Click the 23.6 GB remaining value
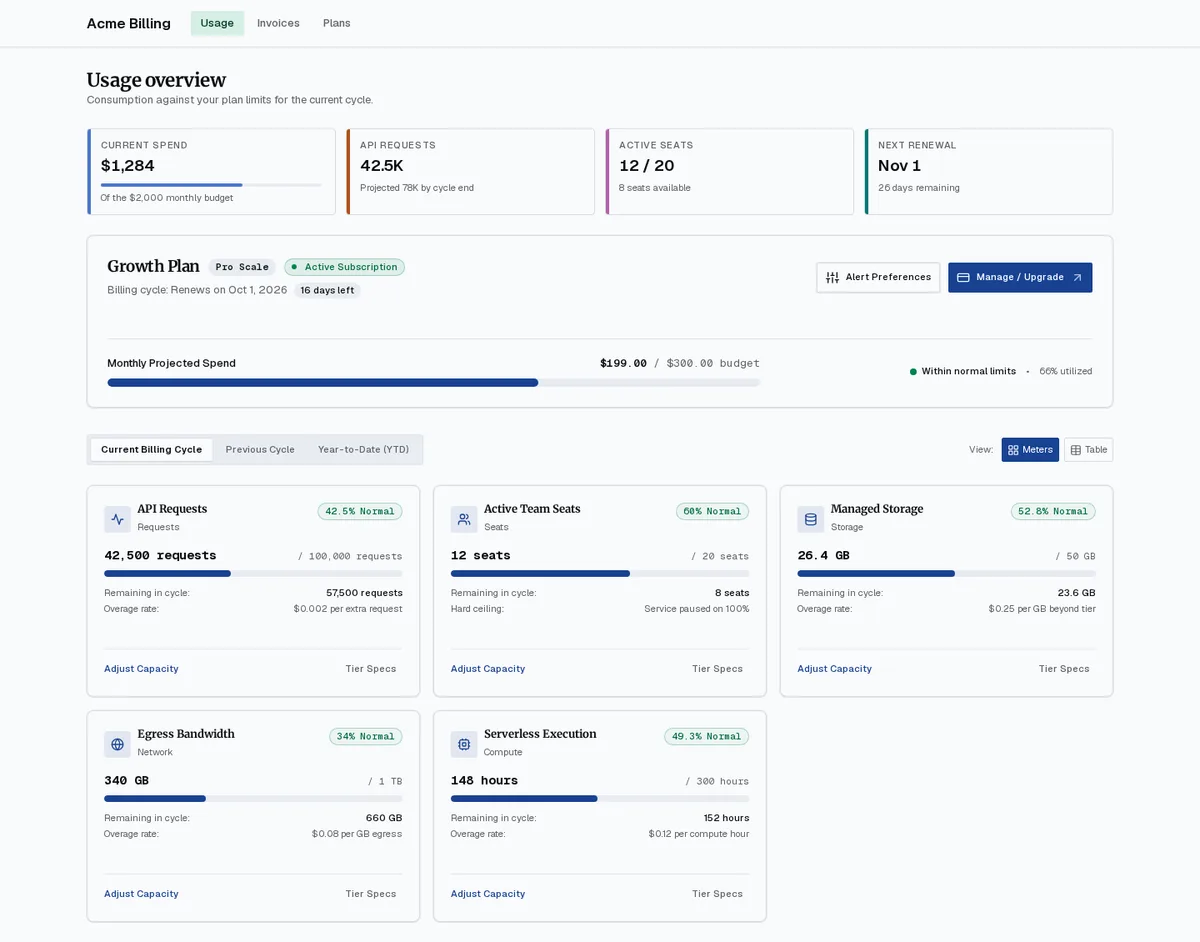Viewport: 1200px width, 942px height. click(1077, 593)
